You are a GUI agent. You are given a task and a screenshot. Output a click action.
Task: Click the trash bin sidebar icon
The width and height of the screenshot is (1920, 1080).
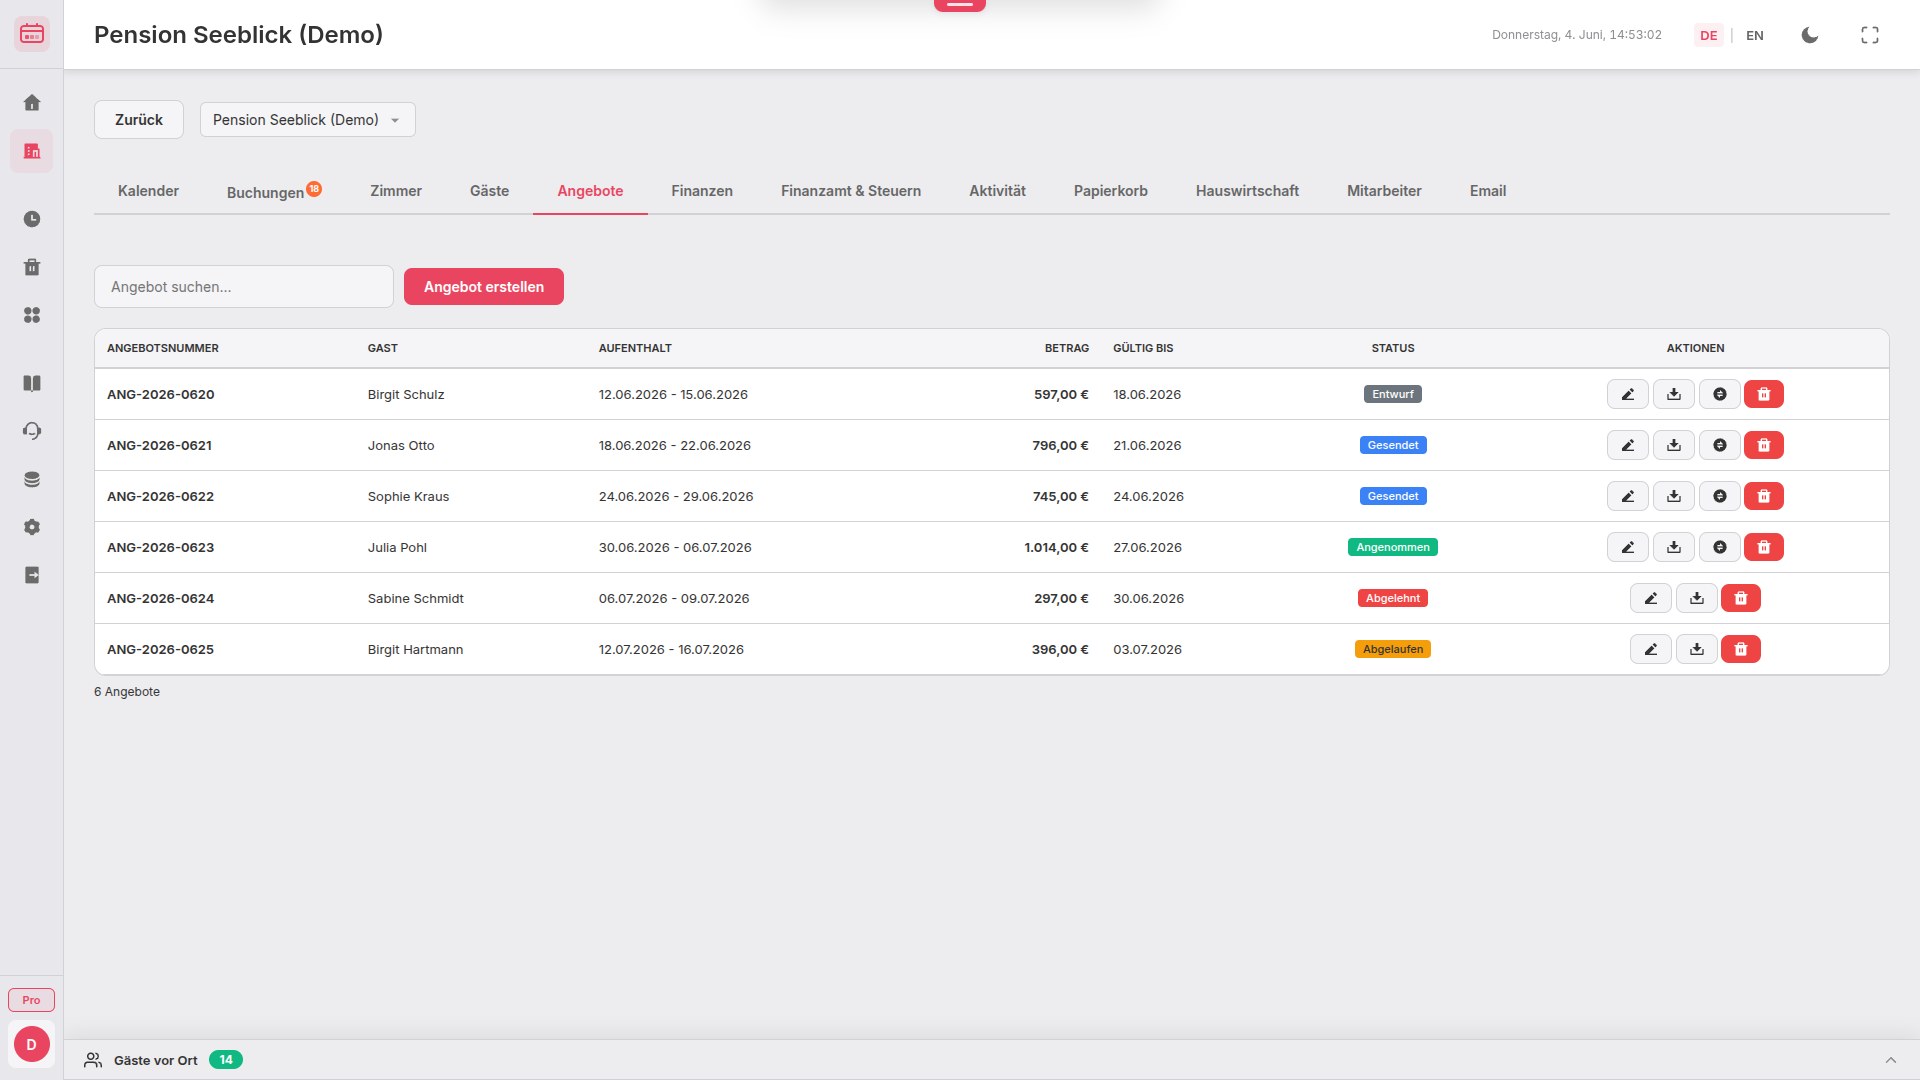[32, 267]
